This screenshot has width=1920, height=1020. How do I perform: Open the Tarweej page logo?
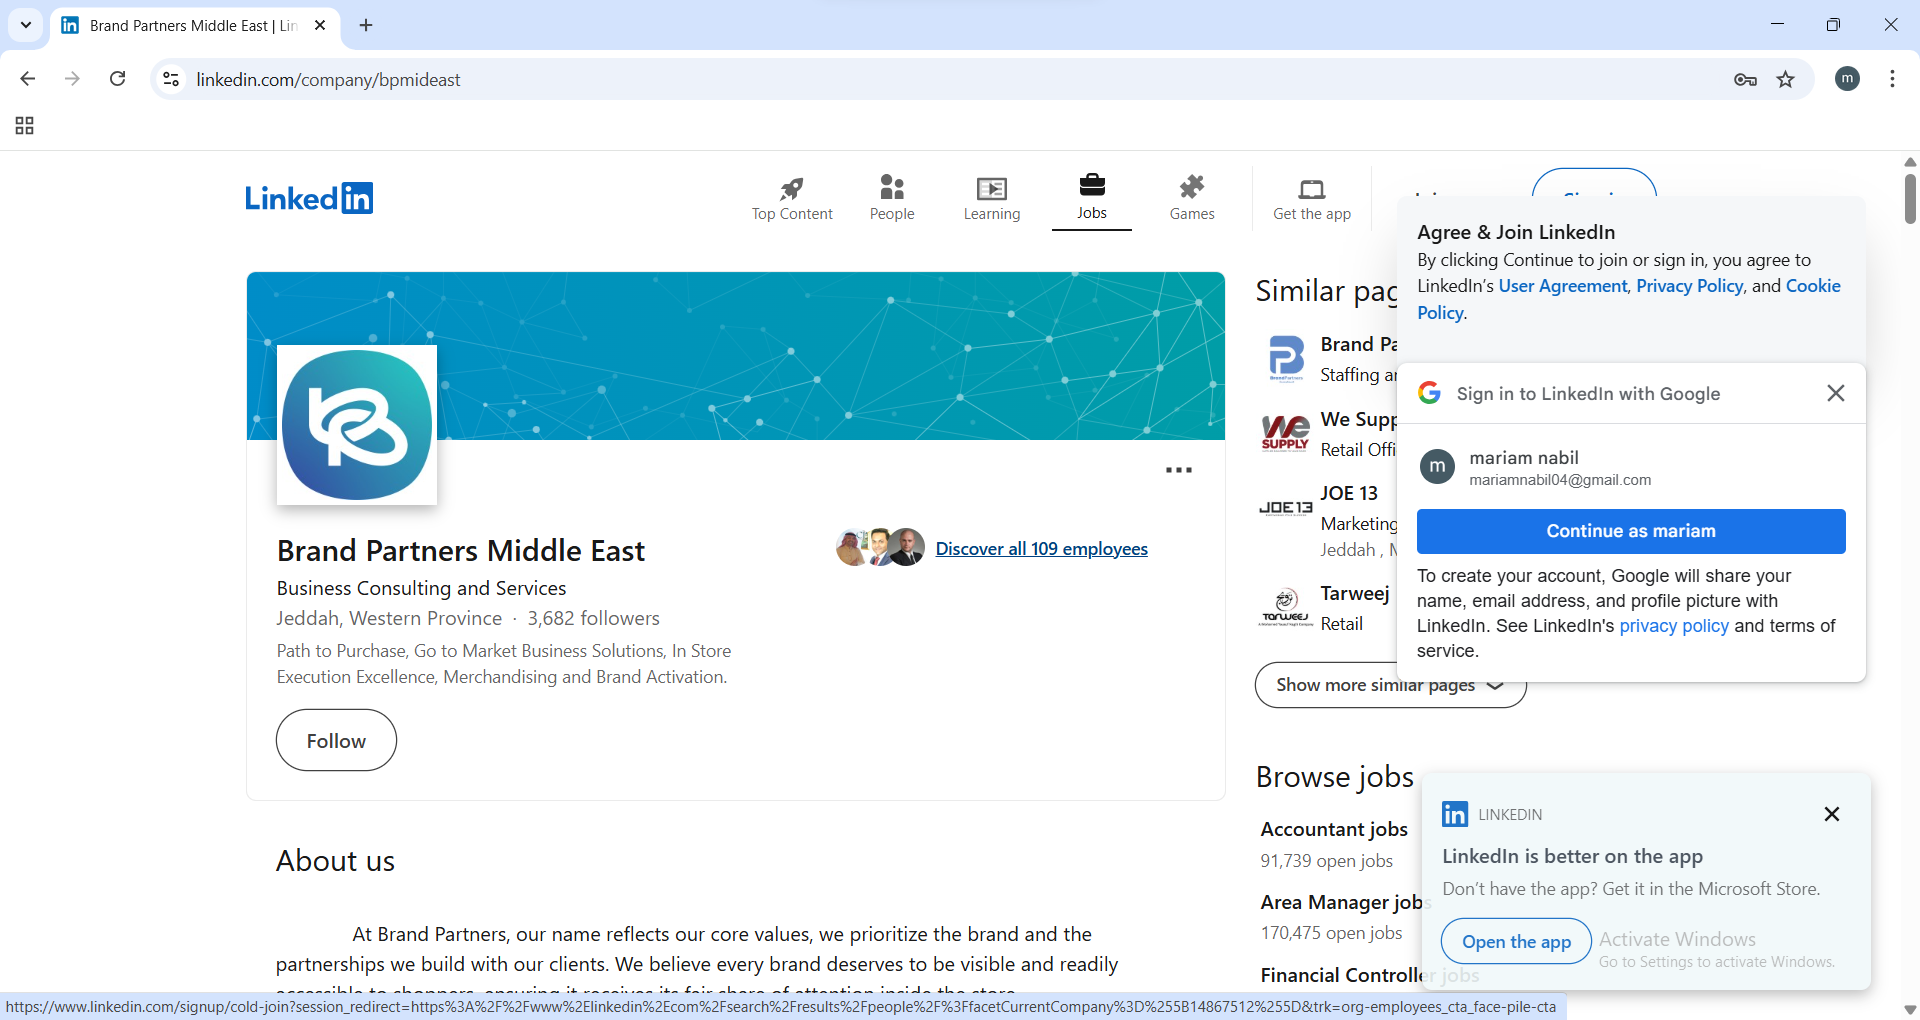1286,607
